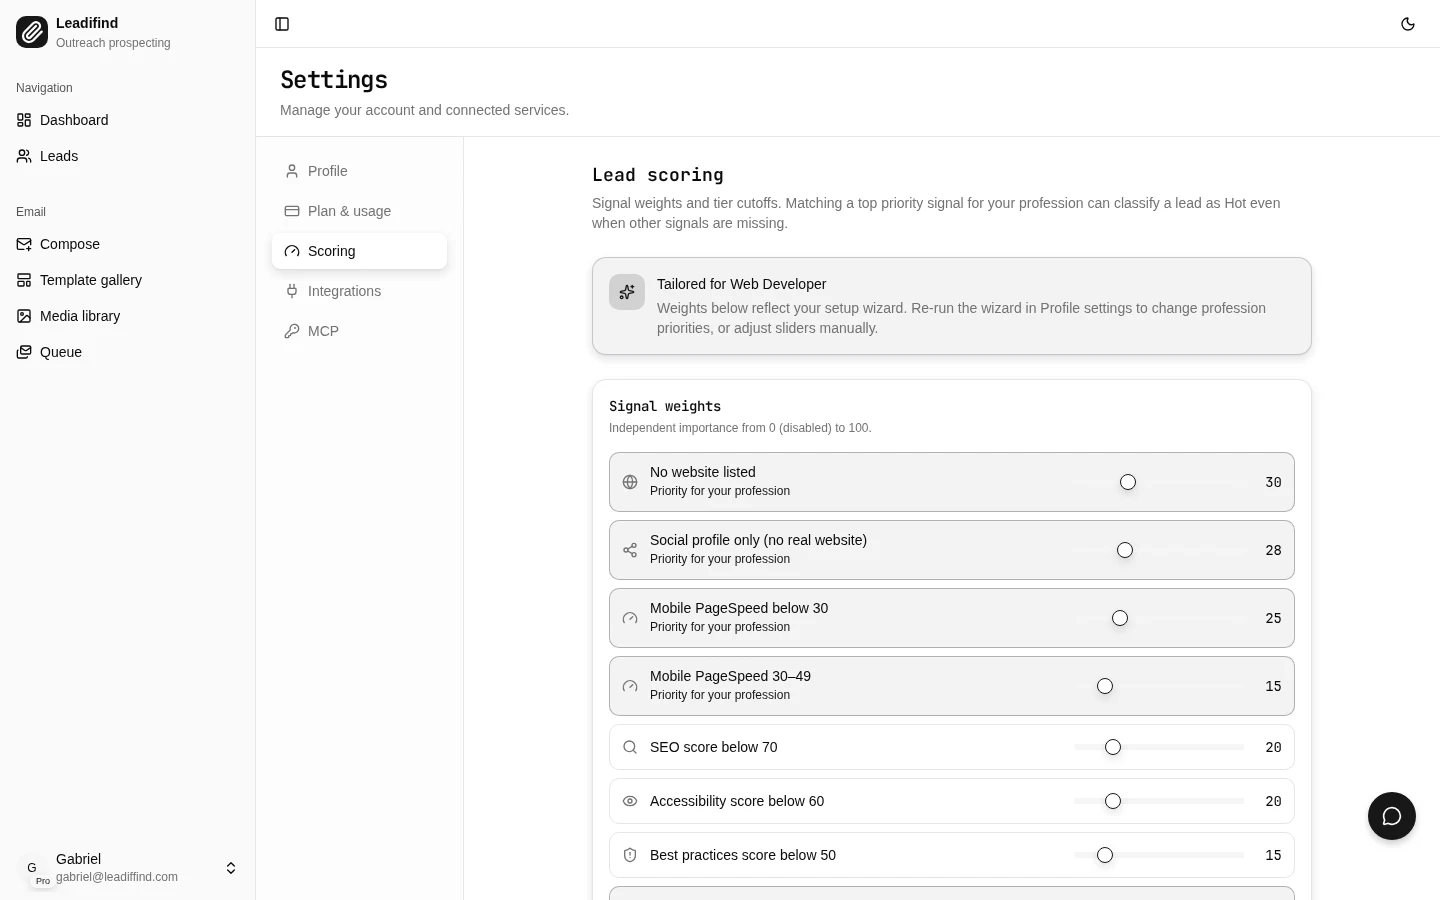Image resolution: width=1440 pixels, height=900 pixels.
Task: Switch to the Profile settings tab
Action: (x=359, y=171)
